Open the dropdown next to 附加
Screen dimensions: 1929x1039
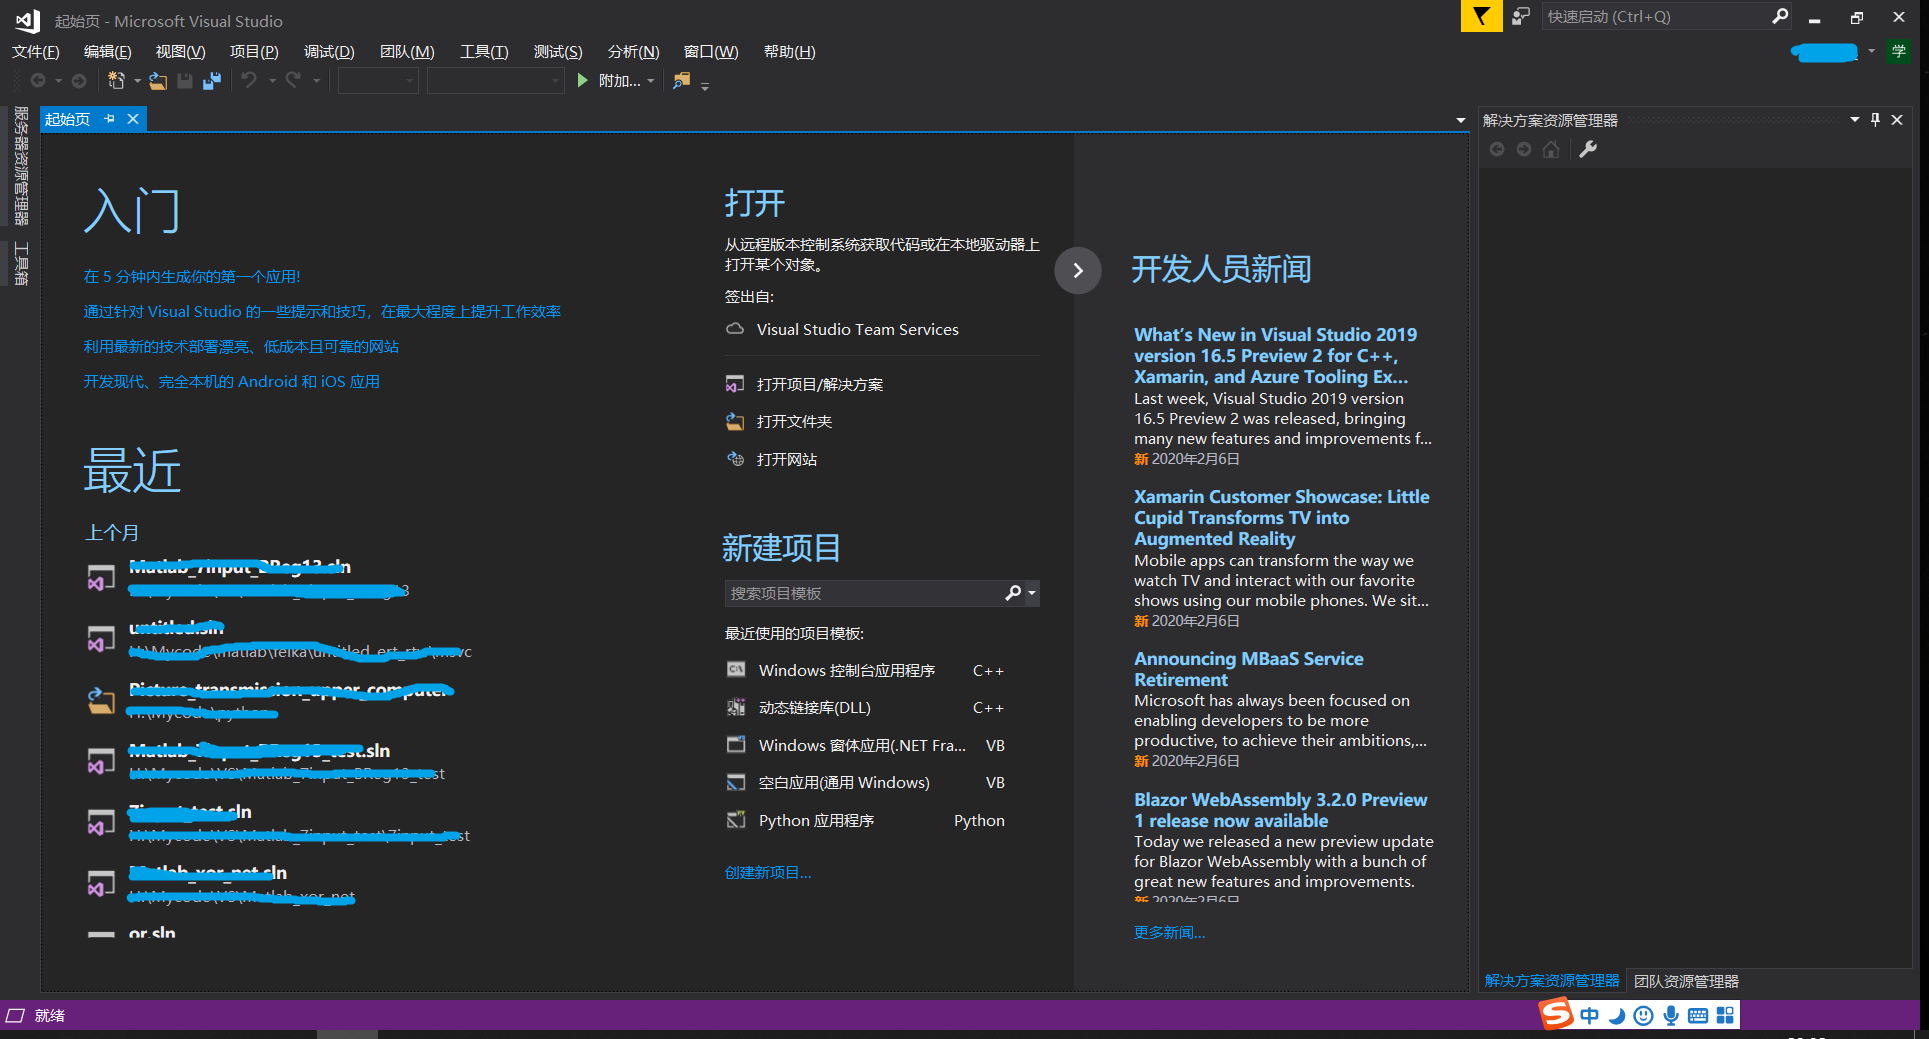[651, 81]
